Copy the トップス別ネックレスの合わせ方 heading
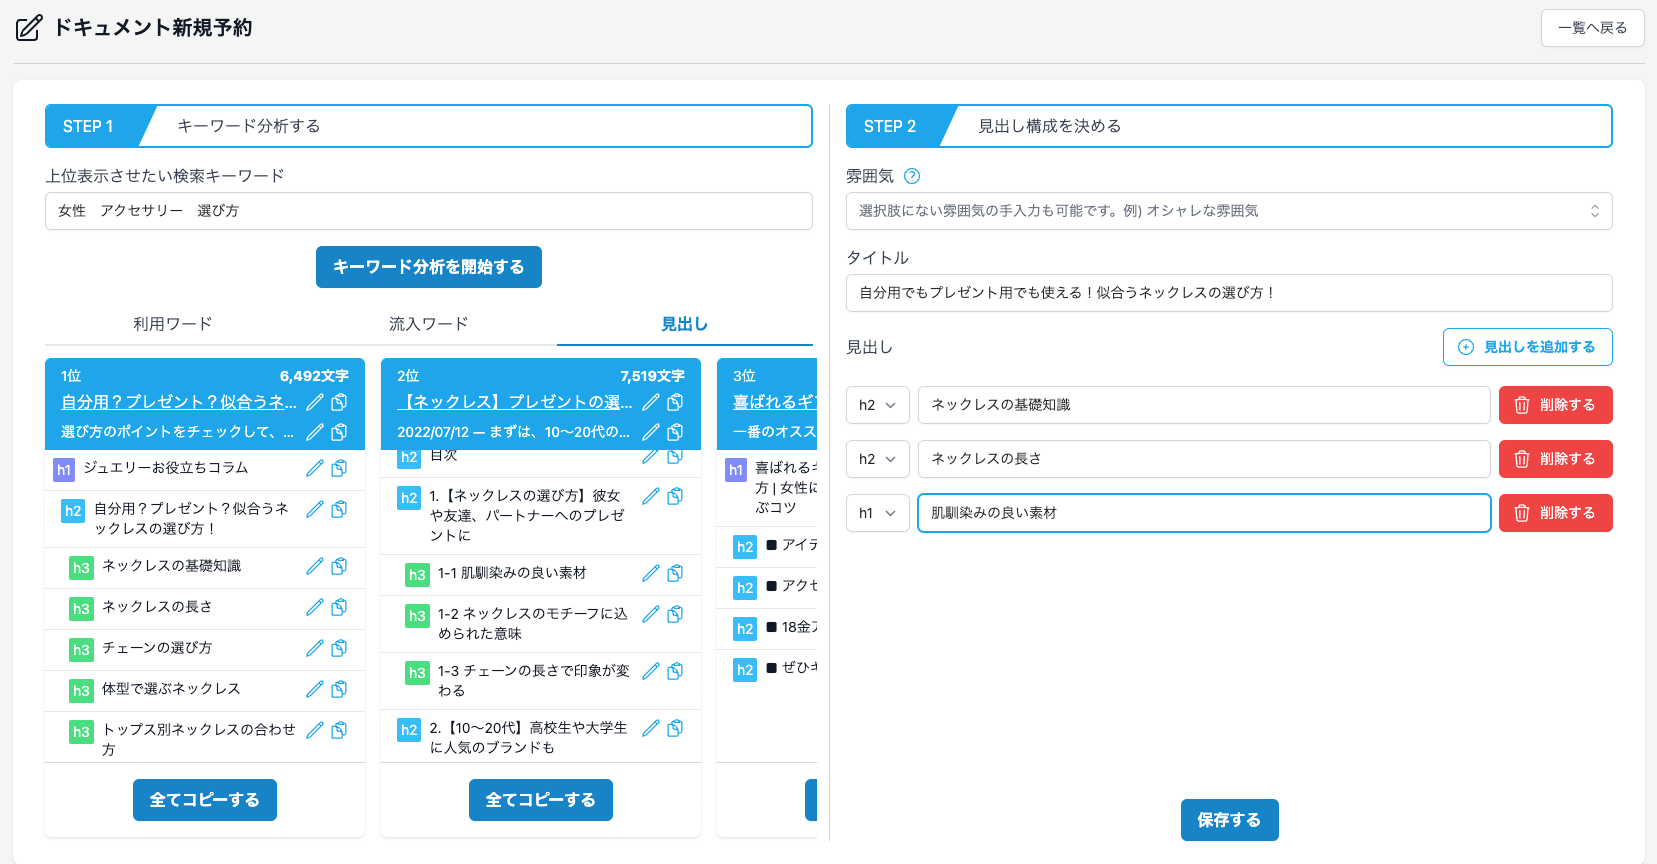 coord(340,730)
